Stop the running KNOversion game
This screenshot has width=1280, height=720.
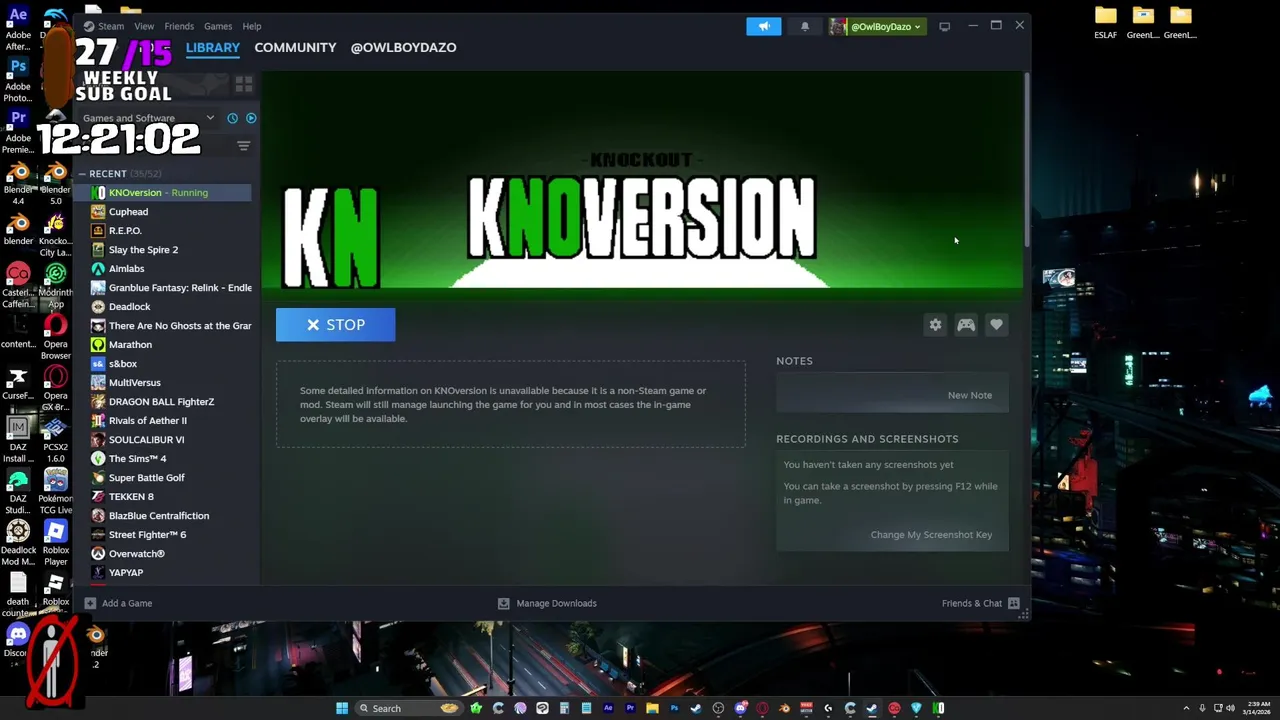pyautogui.click(x=336, y=325)
